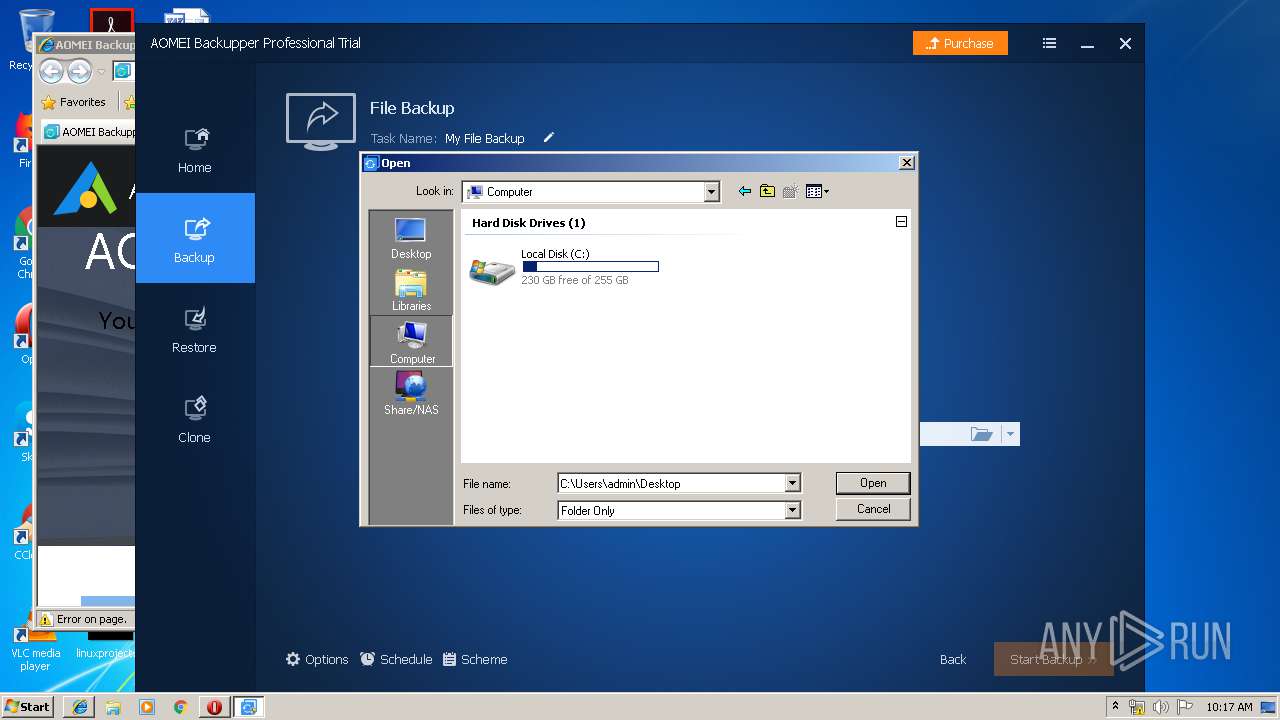The image size is (1280, 720).
Task: Open the Files of type dropdown
Action: (792, 510)
